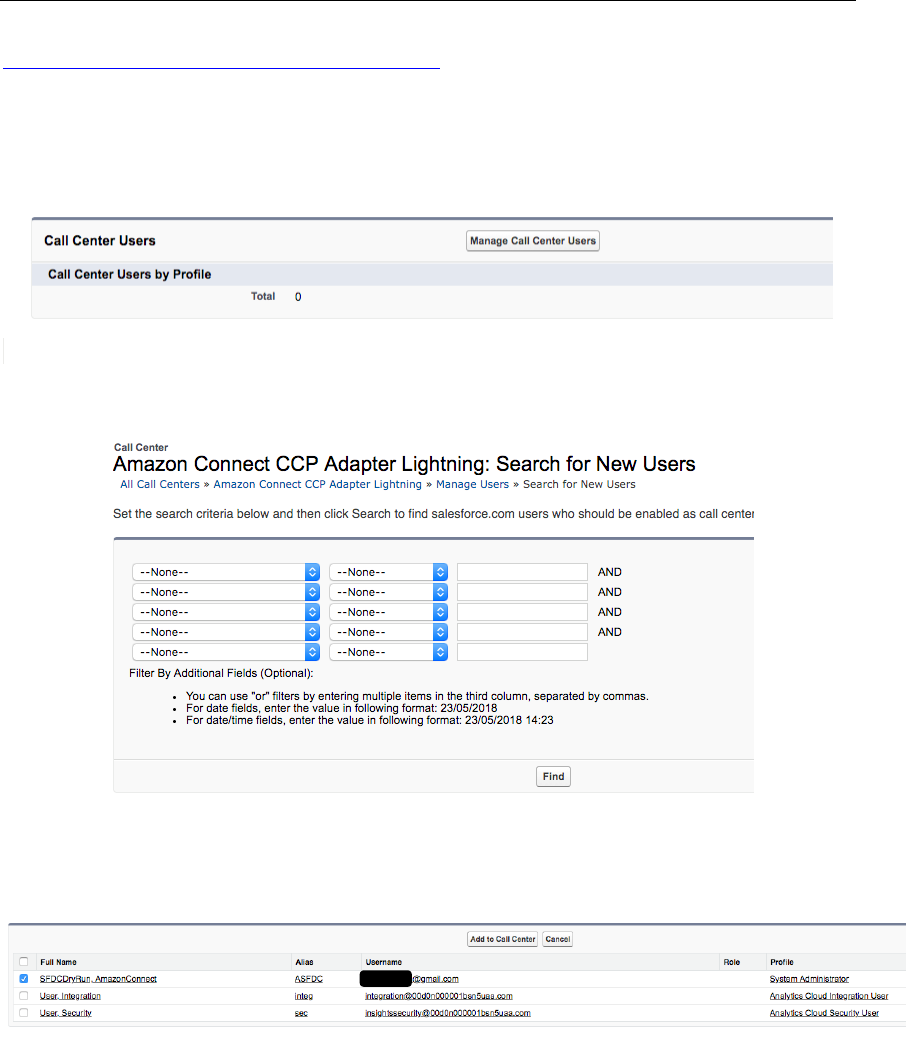
Task: Click Role column header
Action: tap(731, 962)
